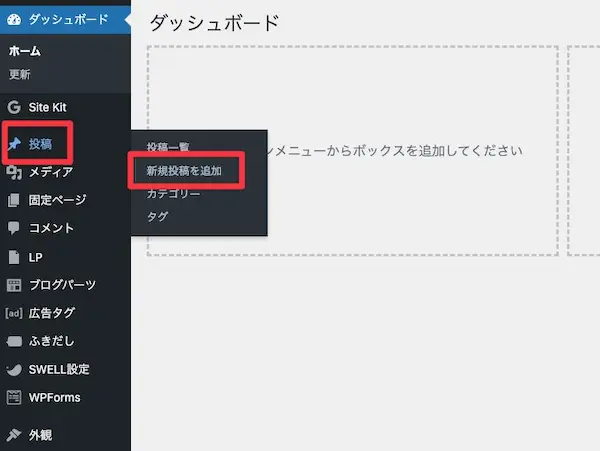This screenshot has height=451, width=600.
Task: Click the LP page icon
Action: tap(14, 257)
